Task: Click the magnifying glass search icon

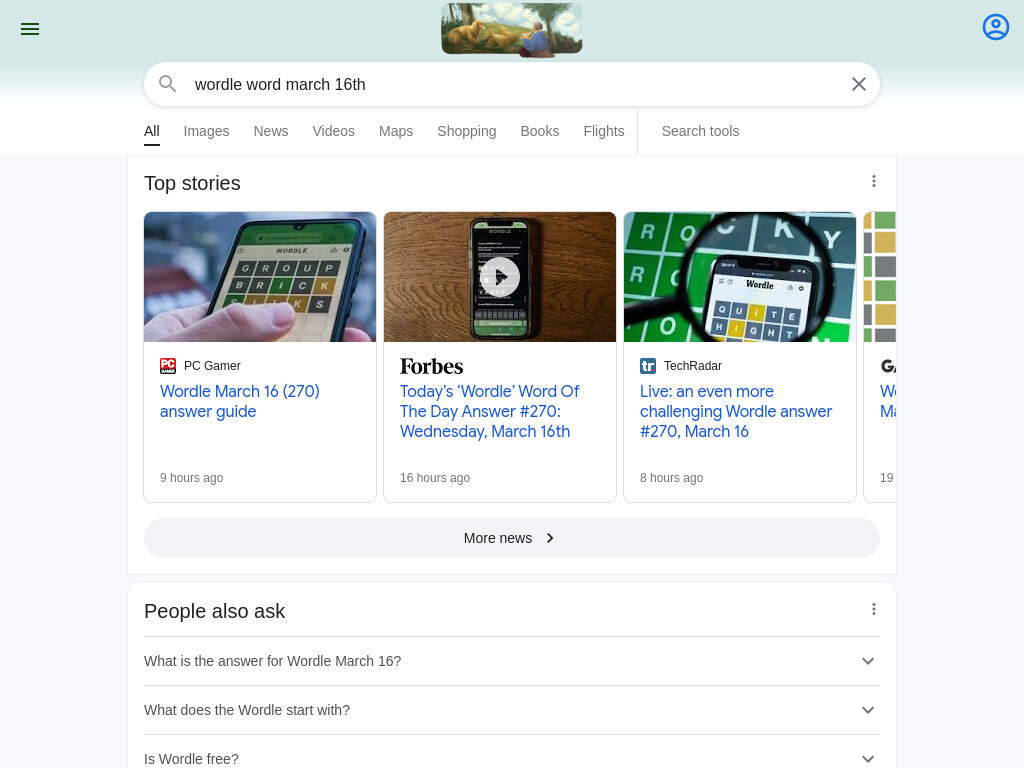Action: point(168,84)
